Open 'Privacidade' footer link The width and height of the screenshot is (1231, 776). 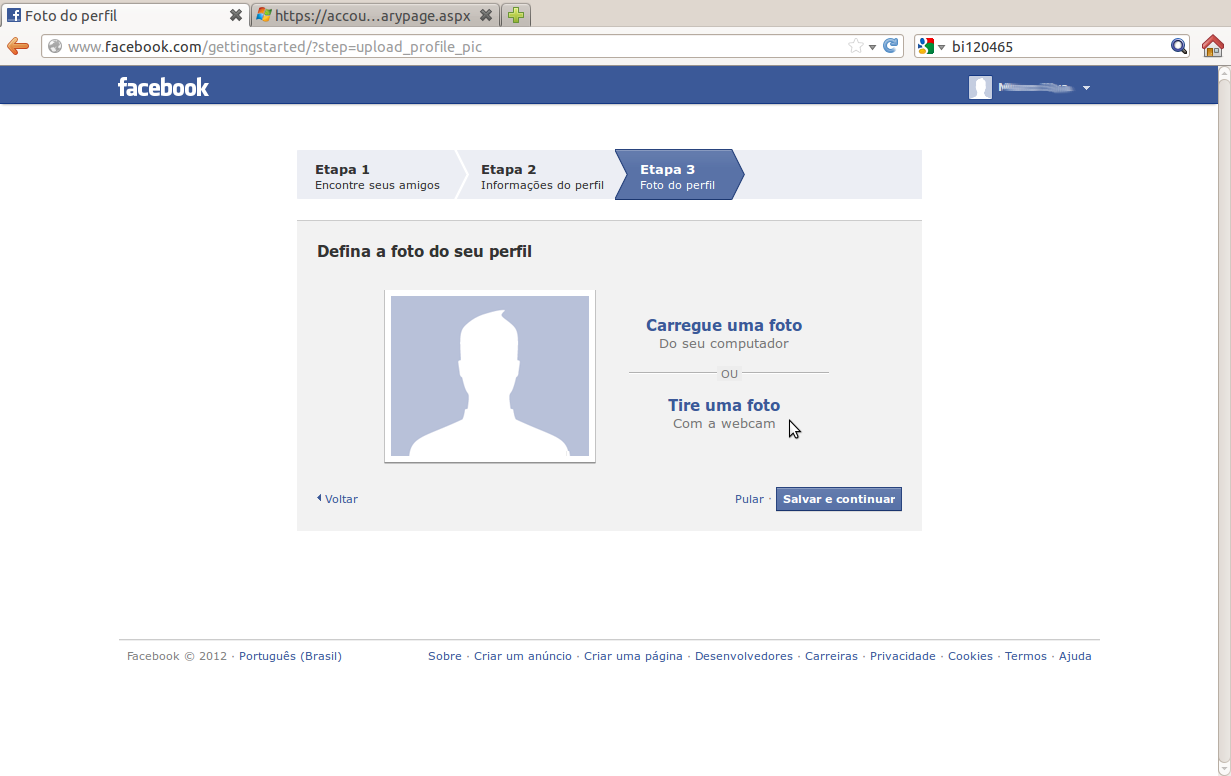[x=903, y=656]
